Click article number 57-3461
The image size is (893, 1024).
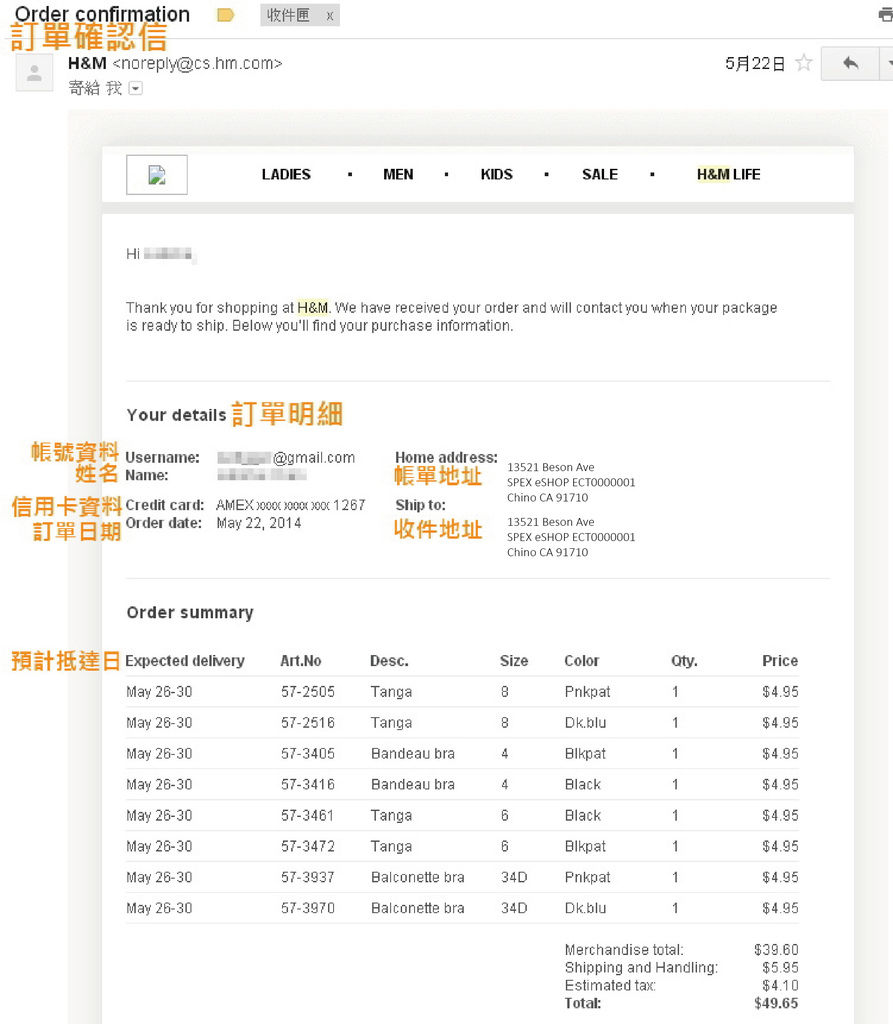[308, 816]
